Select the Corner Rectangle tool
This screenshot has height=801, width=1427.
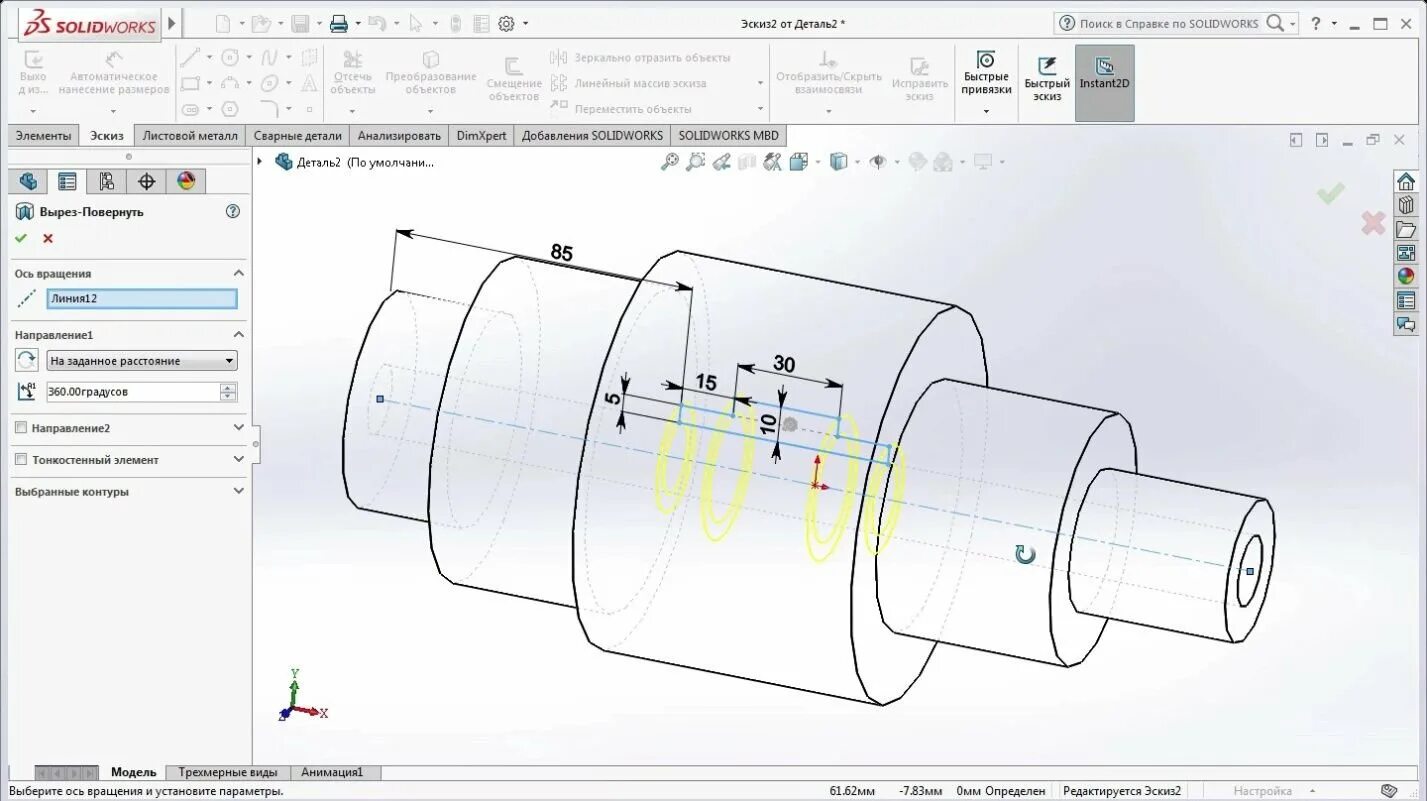click(x=190, y=83)
